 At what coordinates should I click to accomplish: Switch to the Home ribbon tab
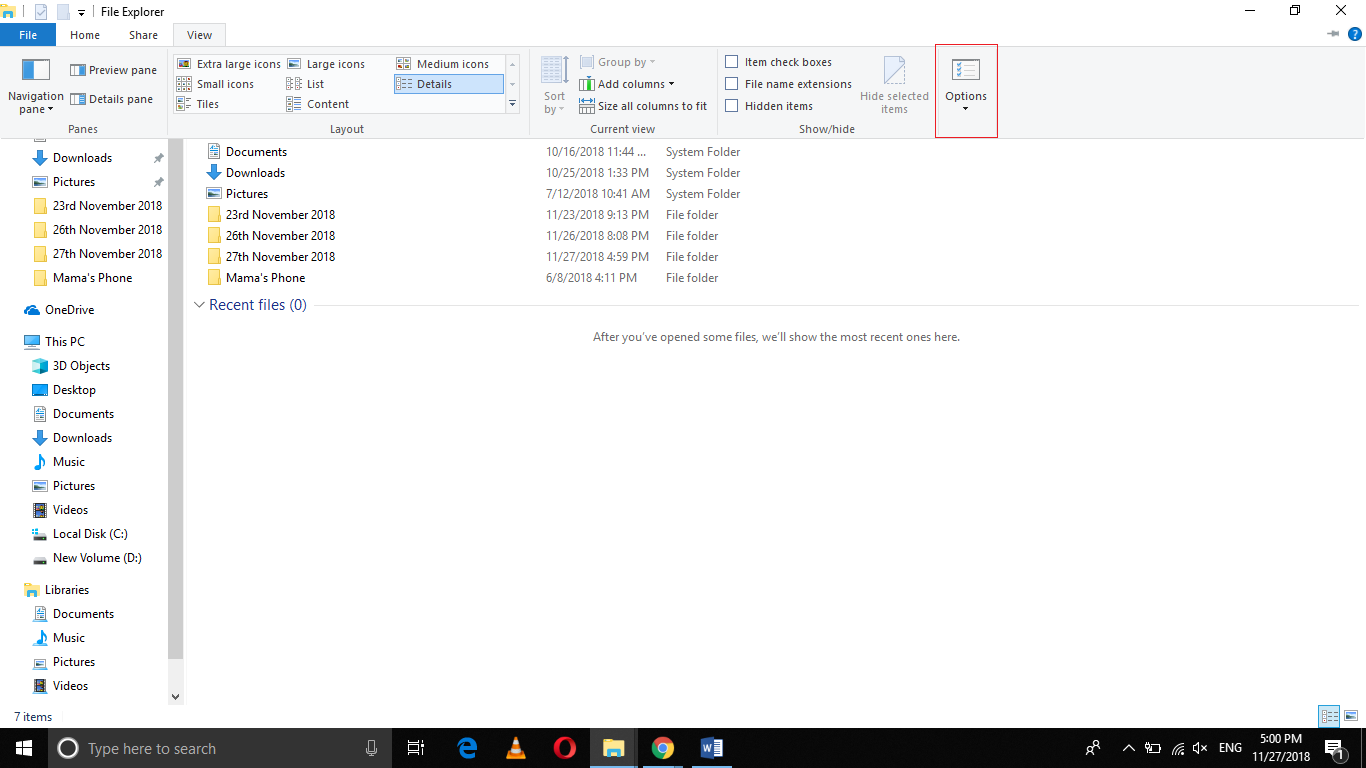[84, 34]
